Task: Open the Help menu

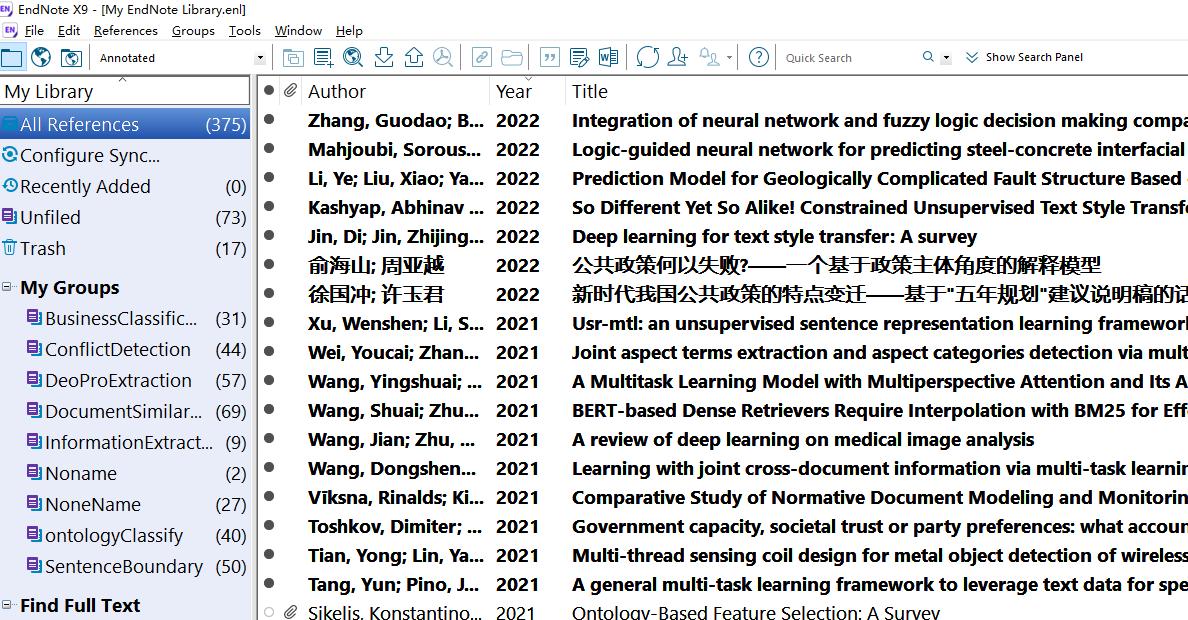Action: tap(349, 30)
